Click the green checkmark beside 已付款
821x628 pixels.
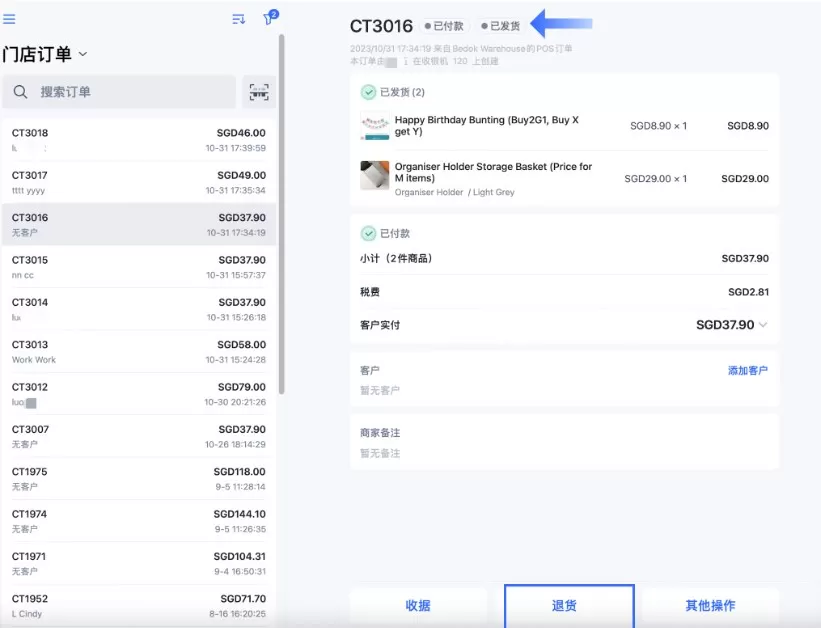[x=367, y=233]
